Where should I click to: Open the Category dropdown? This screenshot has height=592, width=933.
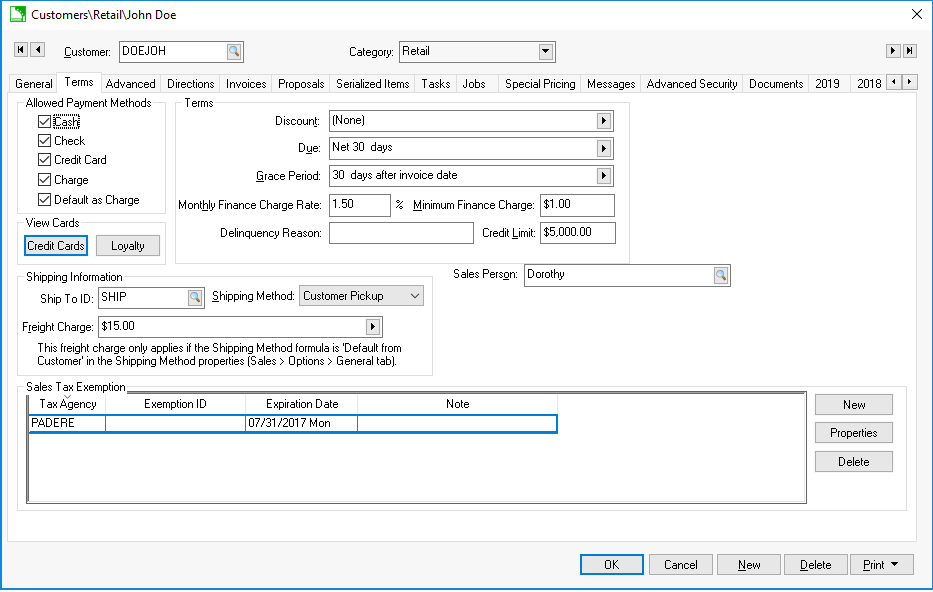(545, 52)
